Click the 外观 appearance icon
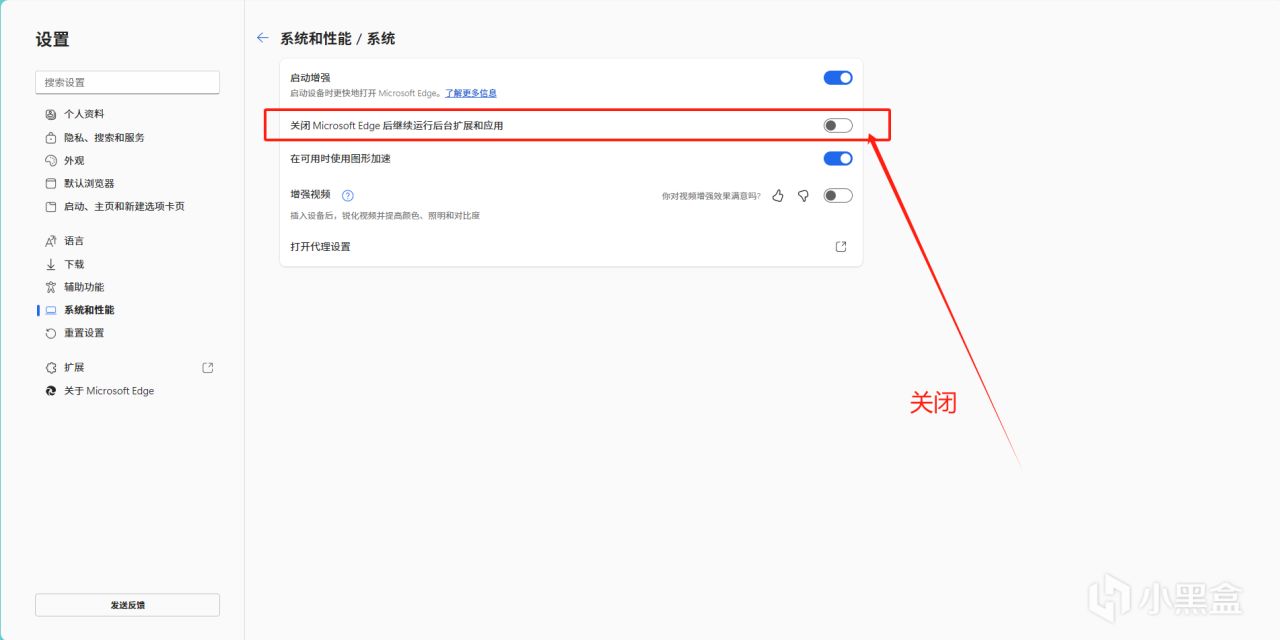The width and height of the screenshot is (1280, 640). tap(51, 160)
